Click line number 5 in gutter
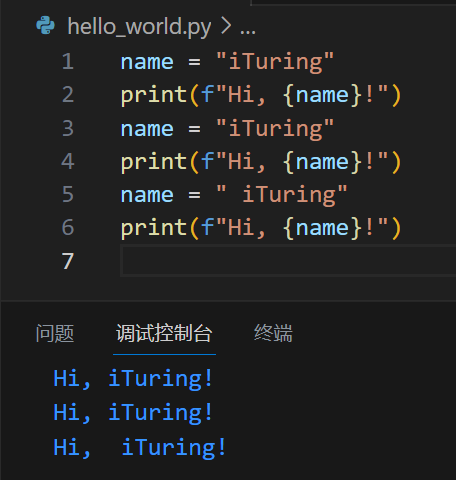The height and width of the screenshot is (480, 456). pyautogui.click(x=68, y=194)
